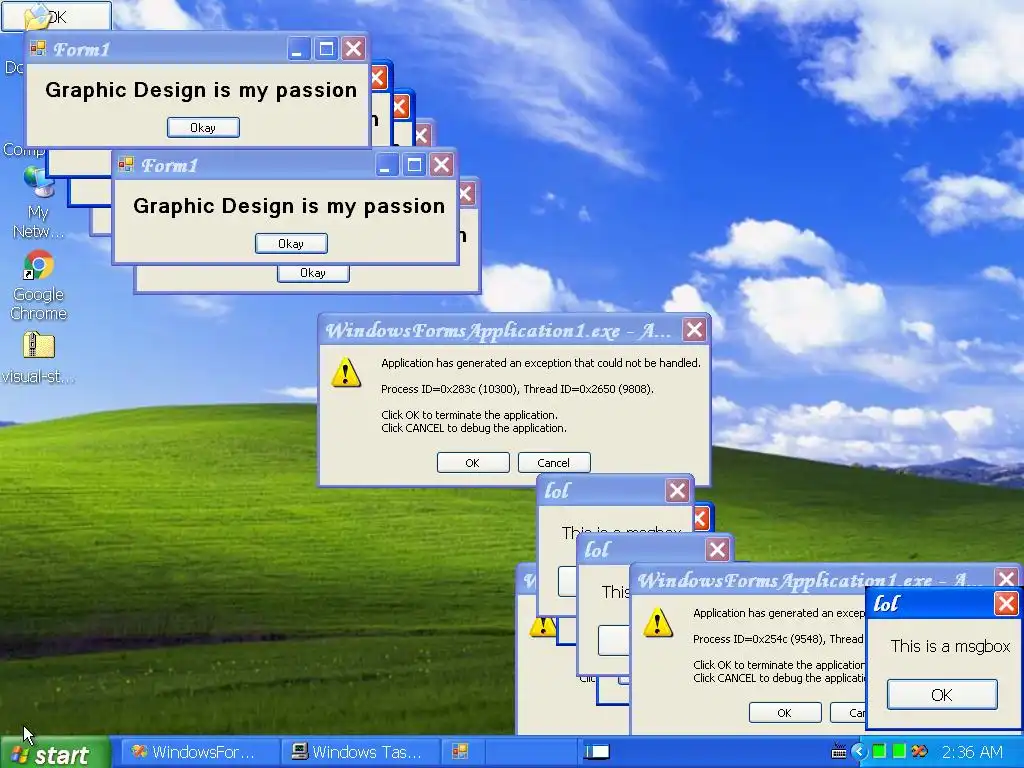
Task: Click 'Application has generated an exception that could not be handled.'
Action: [541, 363]
